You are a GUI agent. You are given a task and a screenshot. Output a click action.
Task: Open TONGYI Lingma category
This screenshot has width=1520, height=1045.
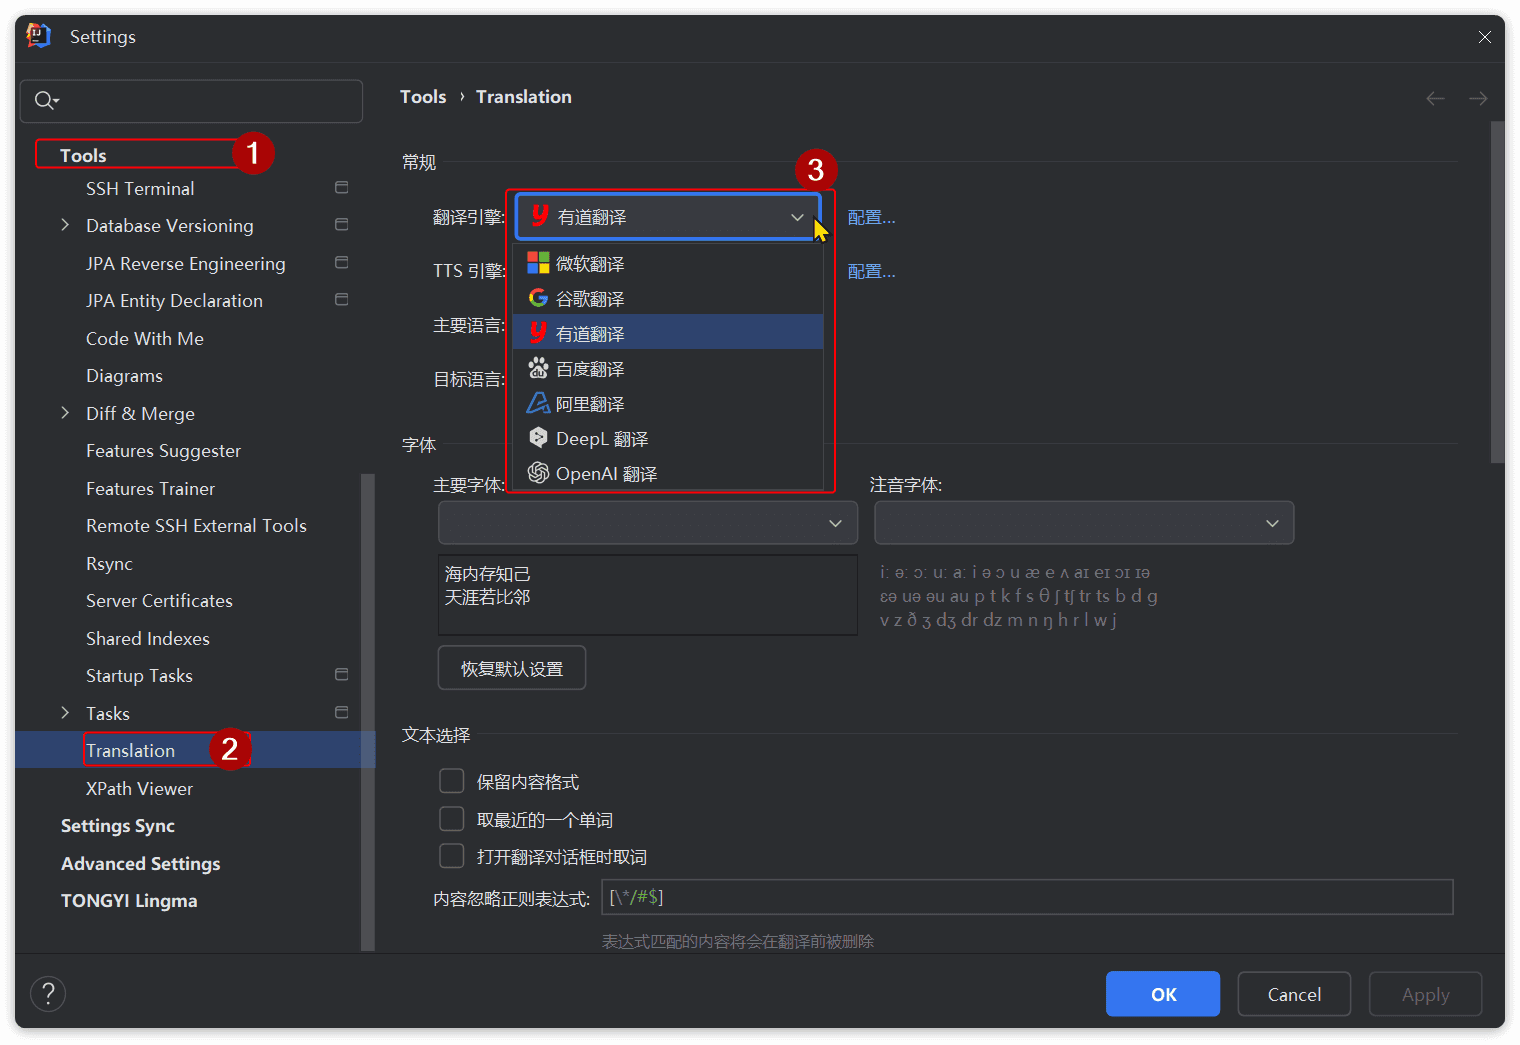coord(129,901)
